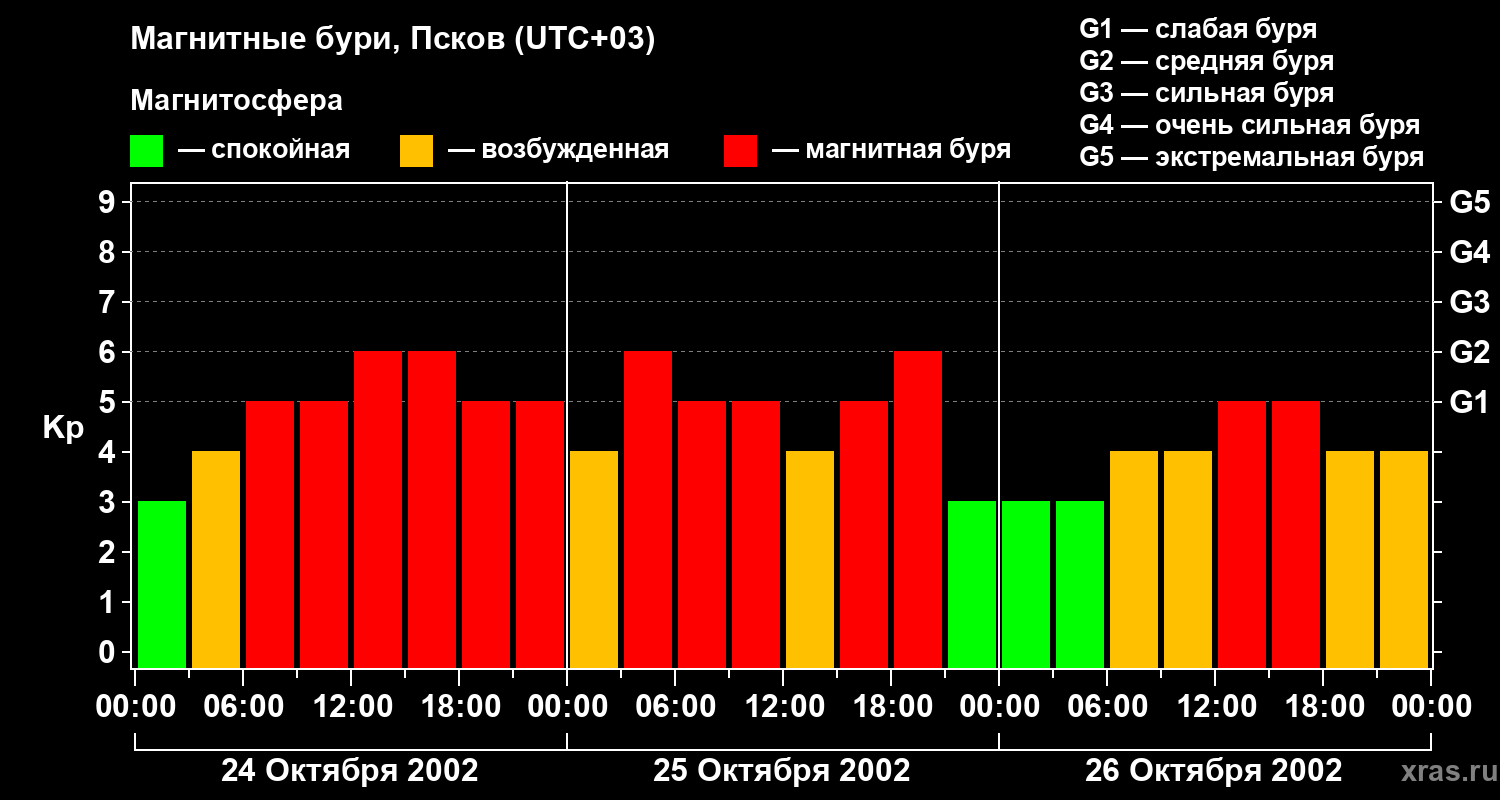1500x800 pixels.
Task: Click the red 21:00–00:00 bar on 24 October
Action: click(x=540, y=534)
